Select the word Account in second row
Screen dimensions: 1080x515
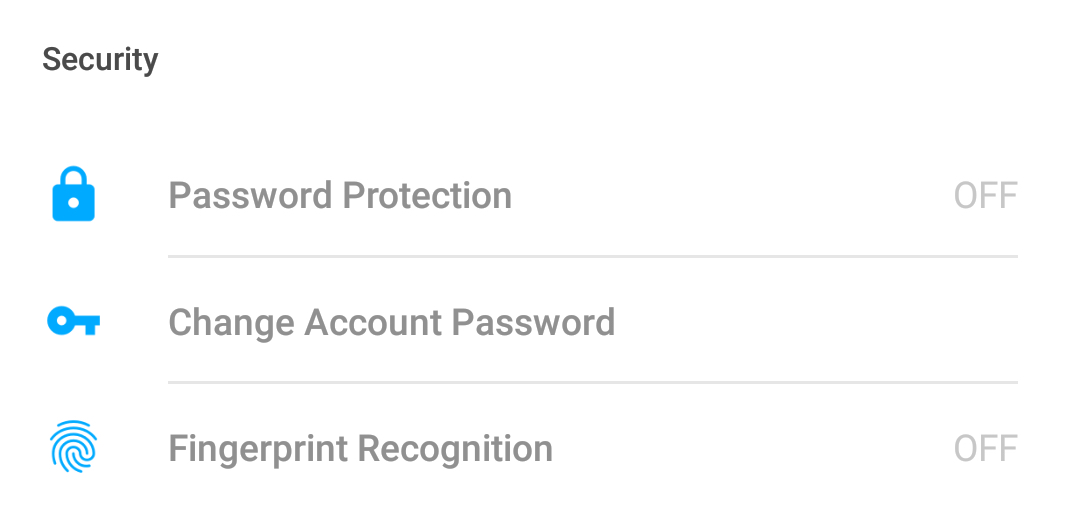point(373,322)
